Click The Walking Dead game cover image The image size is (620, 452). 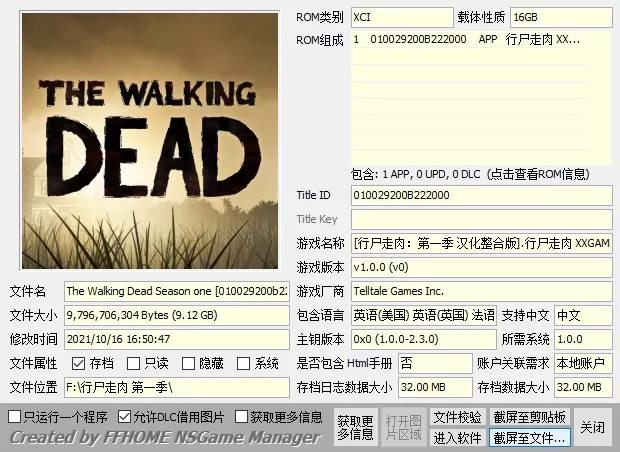coord(149,142)
